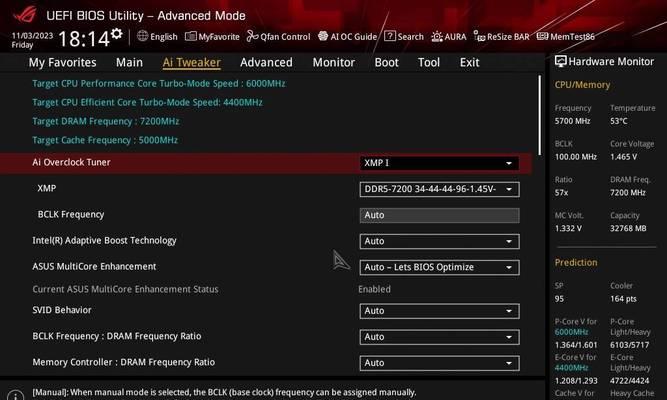Image resolution: width=667 pixels, height=400 pixels.
Task: Open AURA lighting icon
Action: 437,37
